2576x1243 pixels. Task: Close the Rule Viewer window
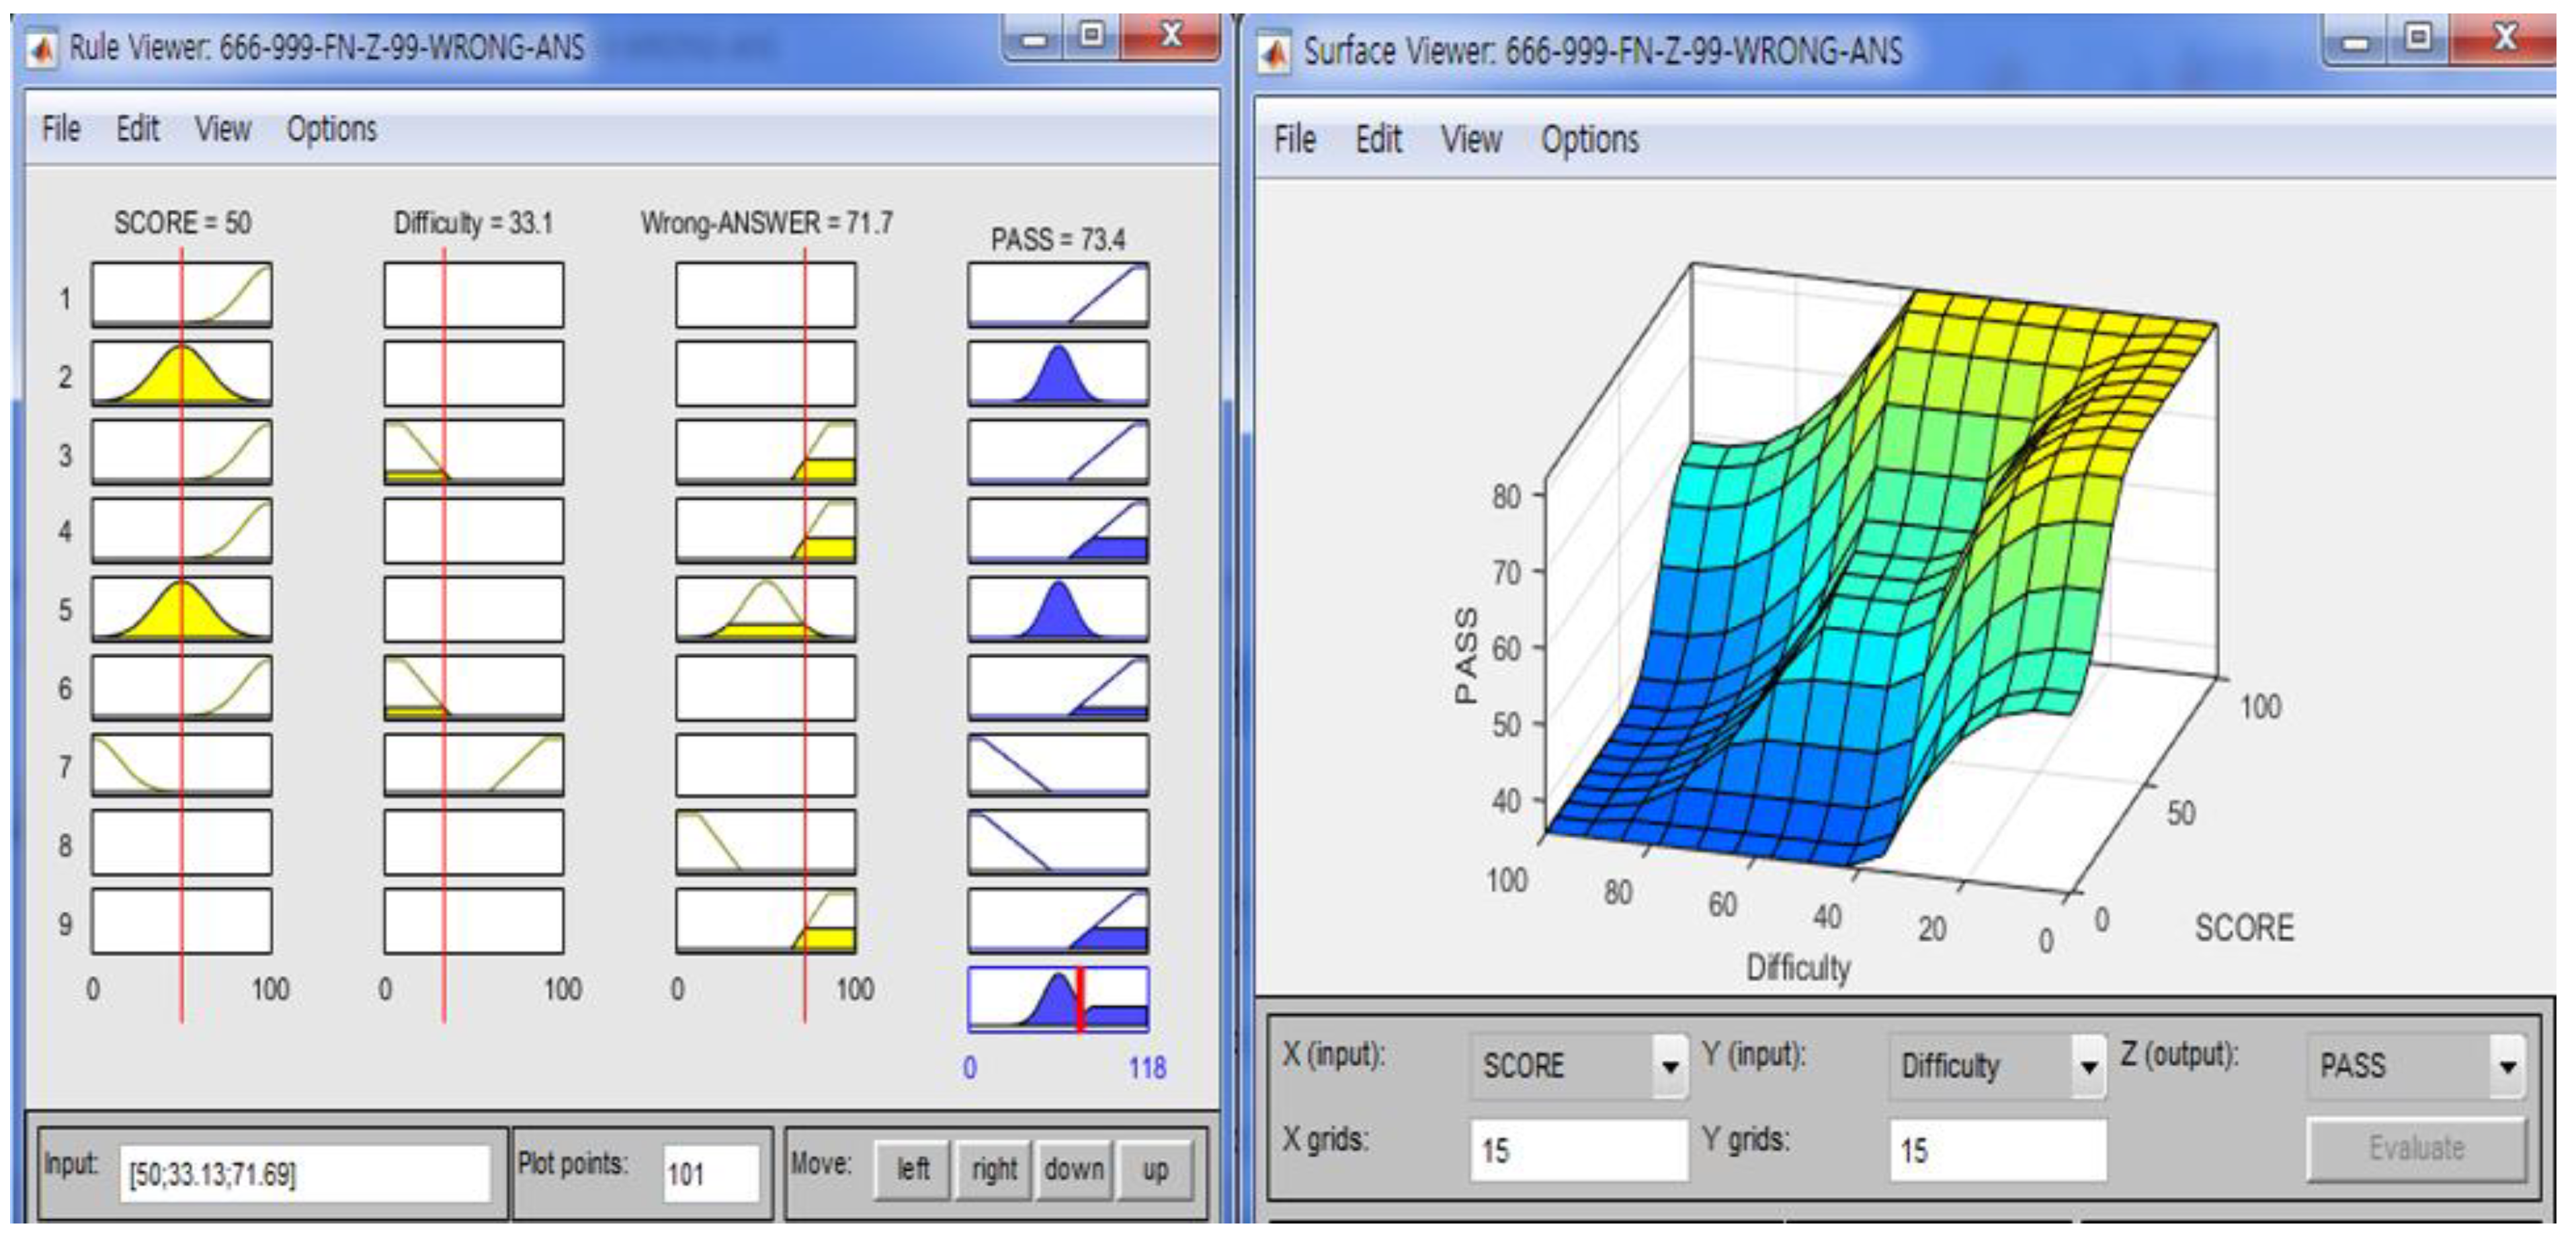click(x=1170, y=37)
